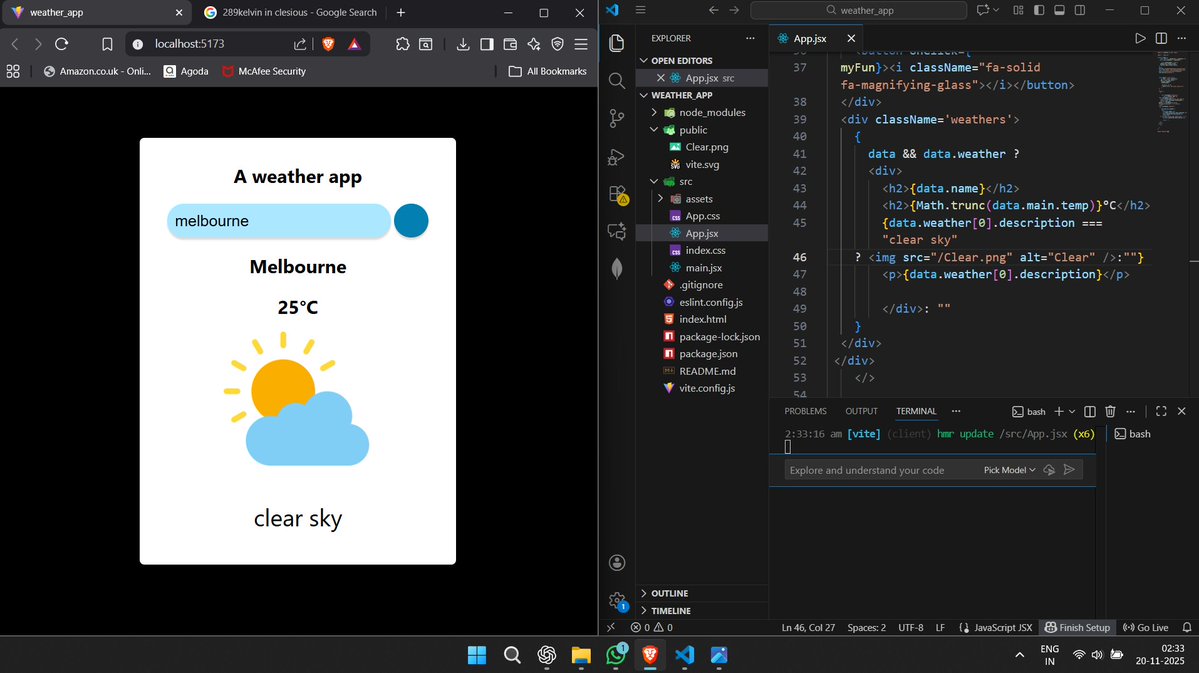Viewport: 1199px width, 673px height.
Task: Open Brave main hamburger menu
Action: coord(581,44)
